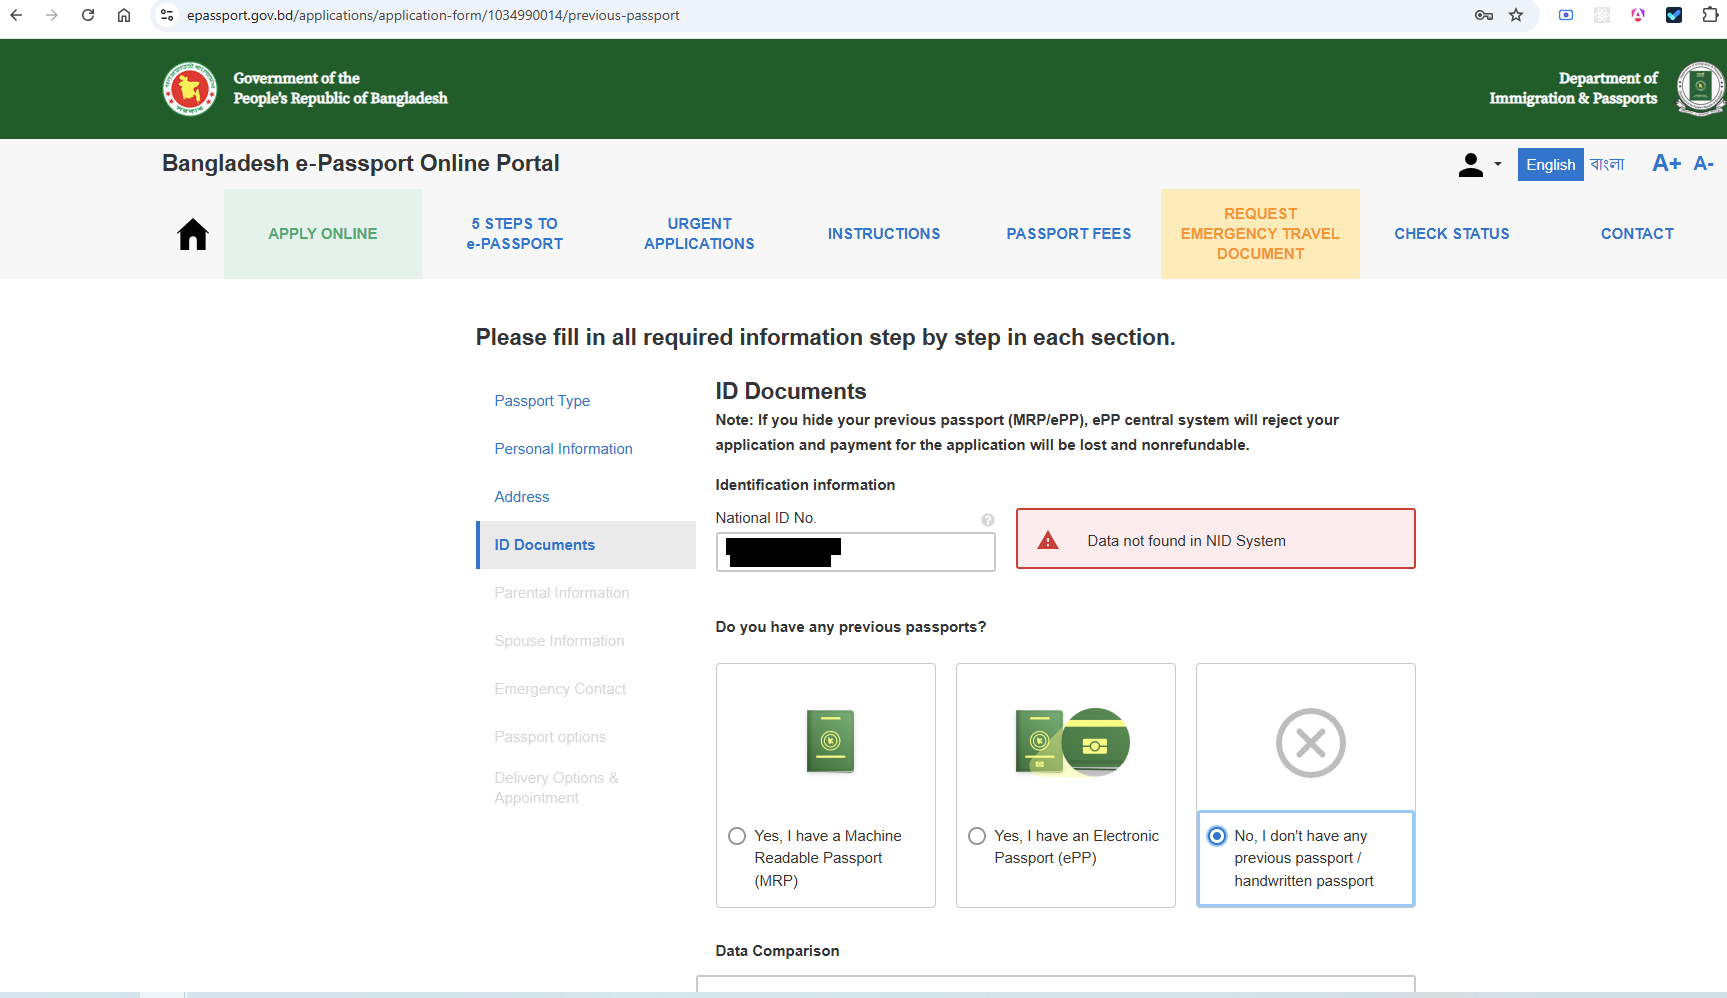Open the CONTACT menu item
Screen dimensions: 1727x998
(1637, 234)
